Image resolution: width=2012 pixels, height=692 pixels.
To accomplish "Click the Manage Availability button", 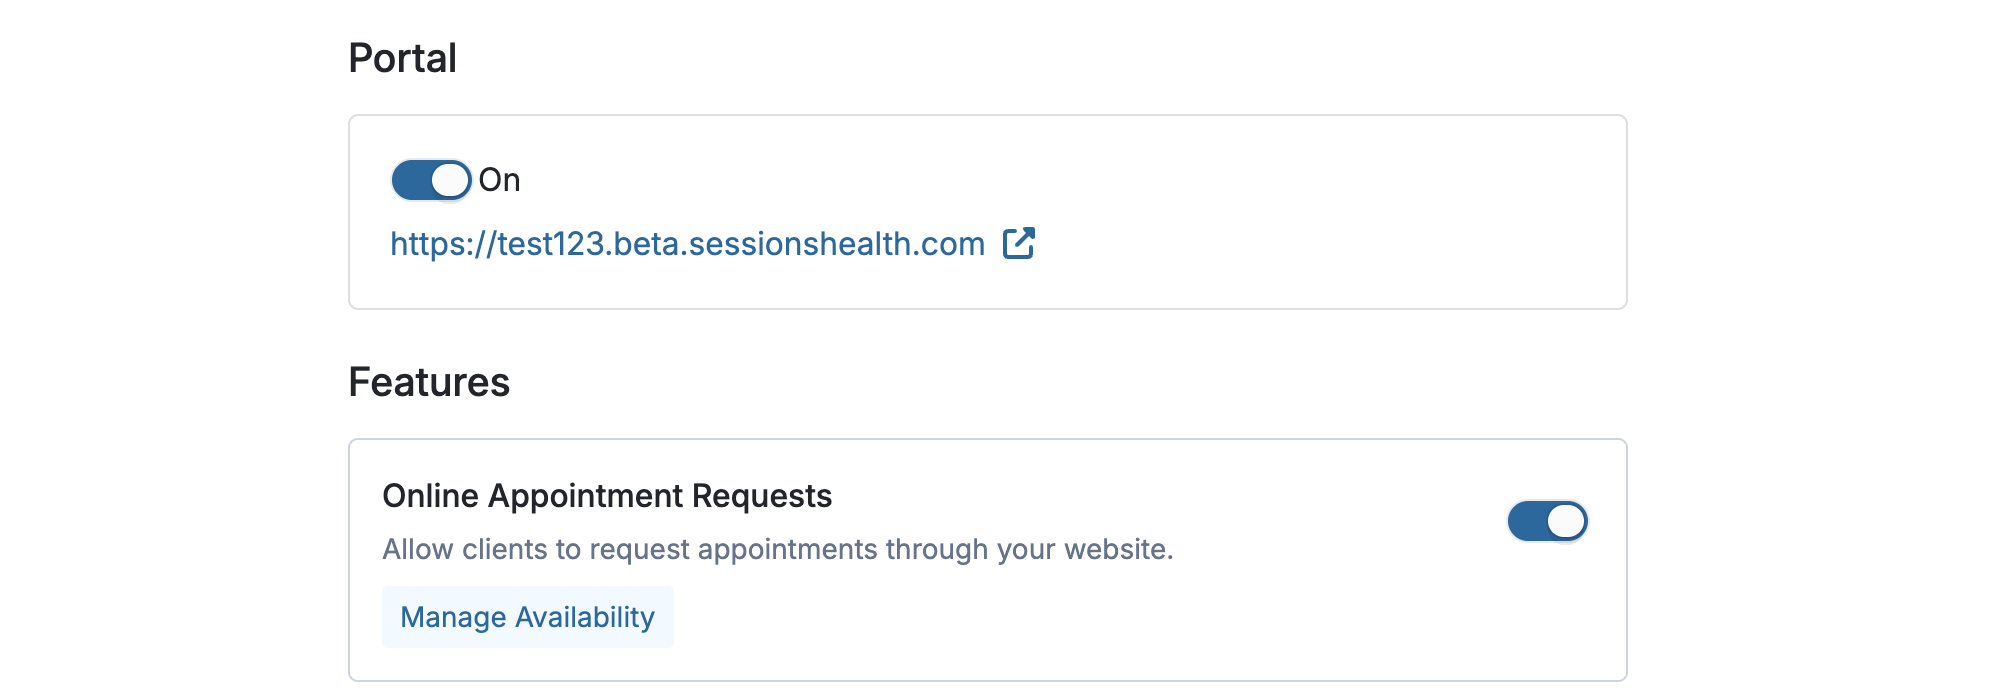I will click(x=527, y=617).
